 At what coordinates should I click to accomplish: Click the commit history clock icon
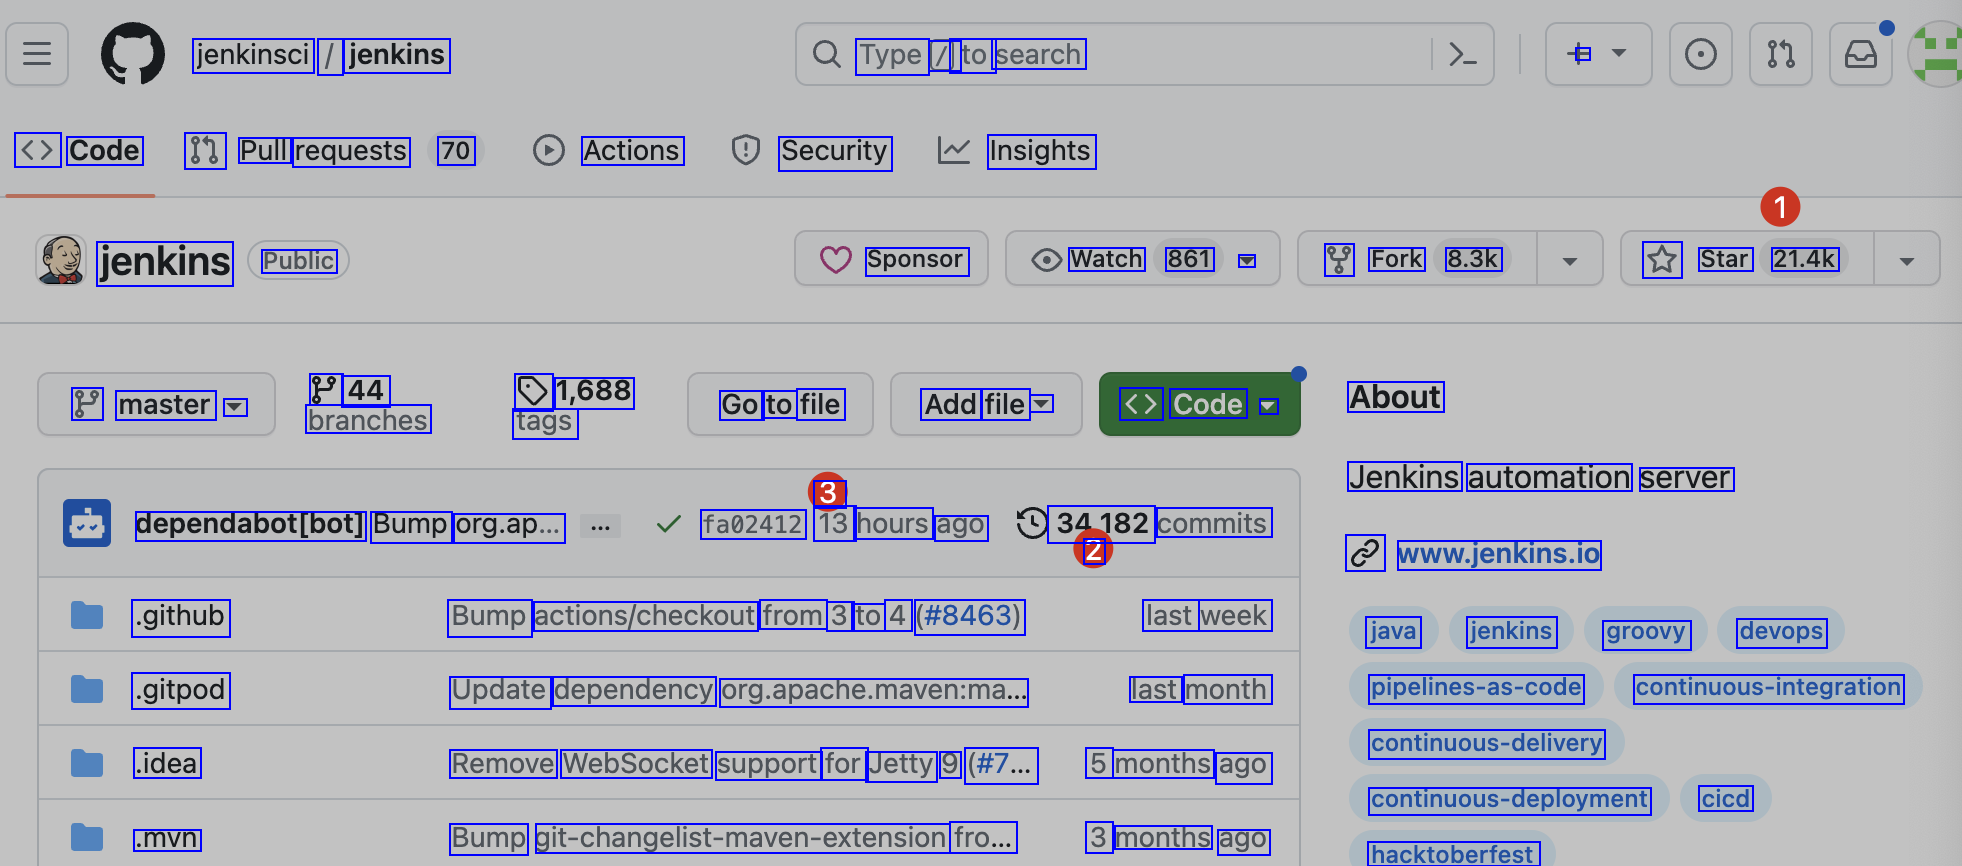[x=1031, y=523]
